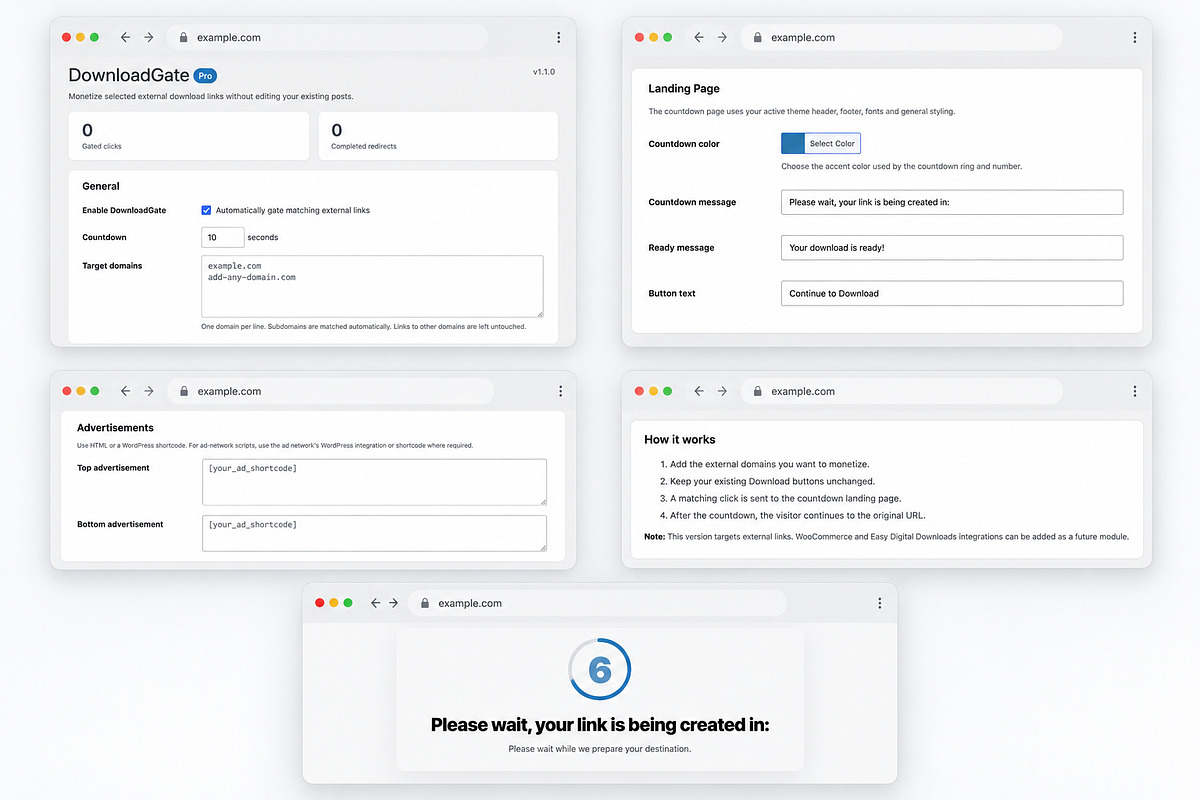Click the v1.1.0 version text
1200x800 pixels.
544,72
